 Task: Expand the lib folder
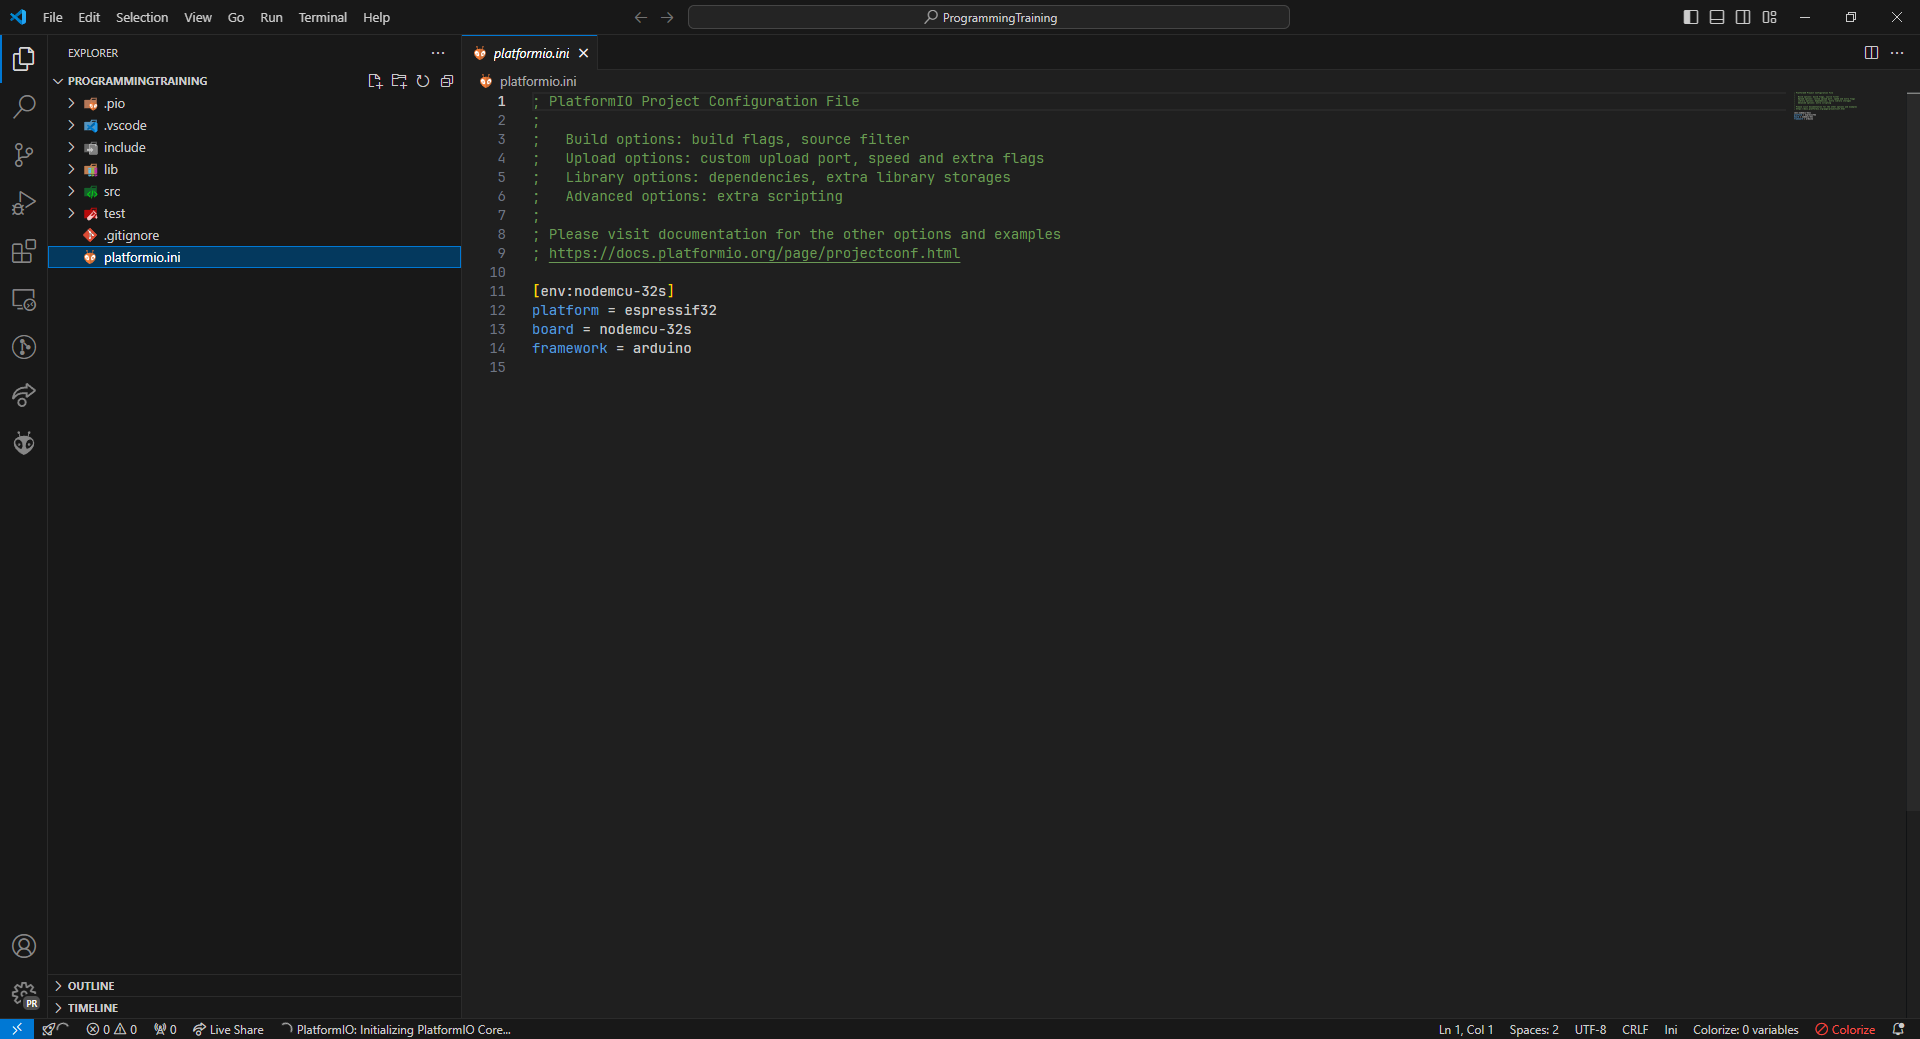click(255, 169)
